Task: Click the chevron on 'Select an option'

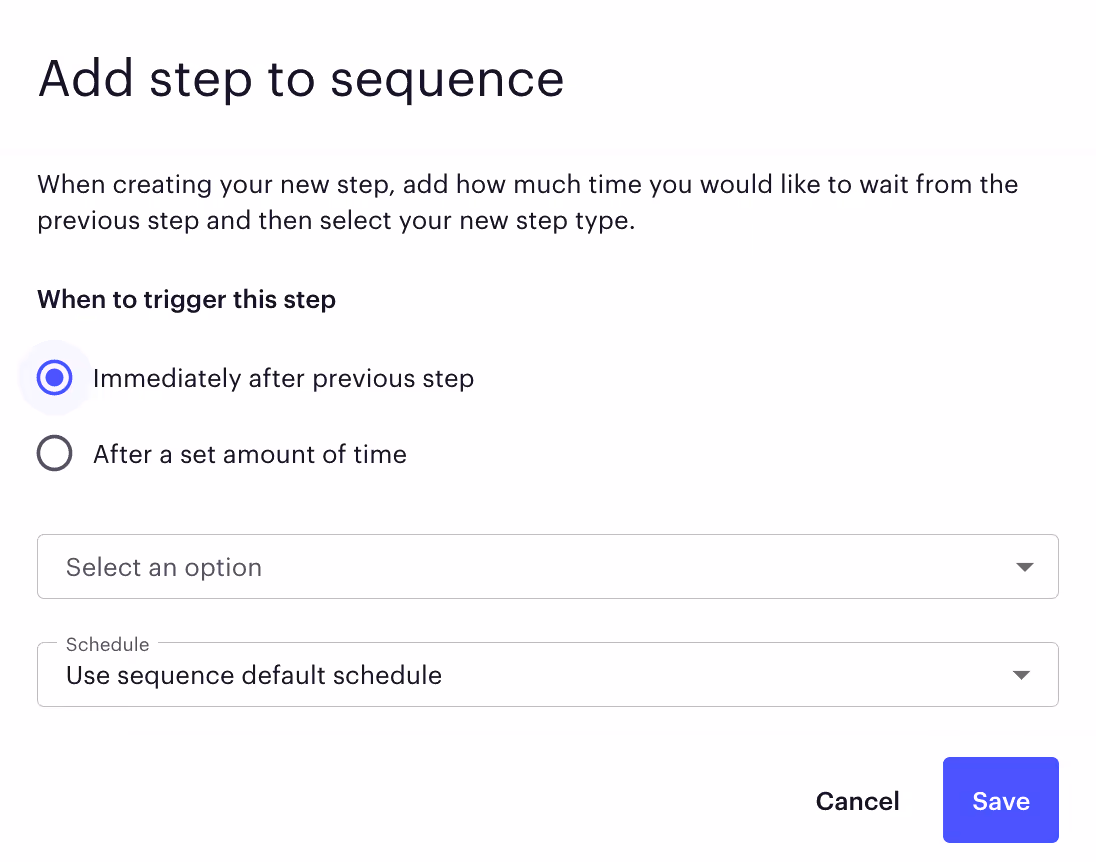Action: pos(1024,566)
